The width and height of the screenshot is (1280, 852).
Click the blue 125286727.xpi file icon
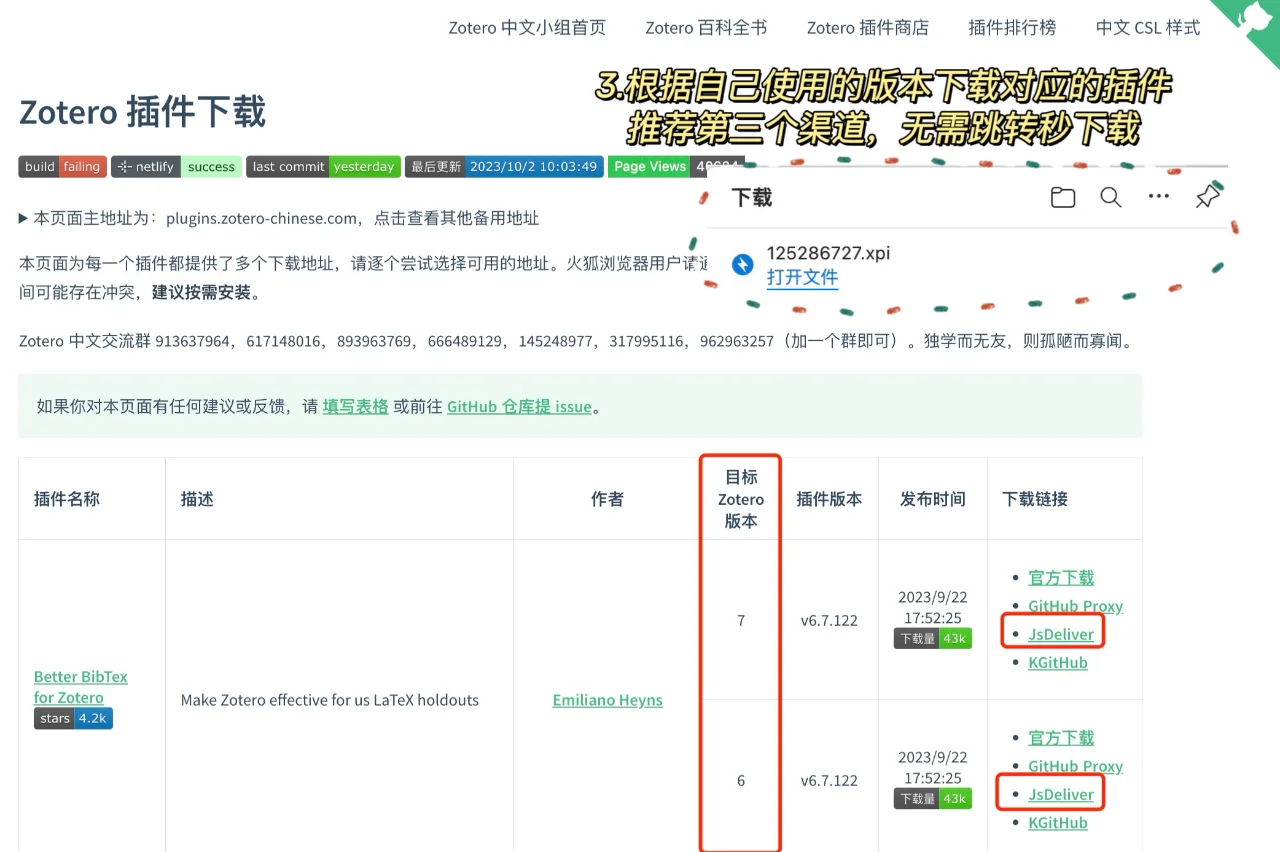741,263
